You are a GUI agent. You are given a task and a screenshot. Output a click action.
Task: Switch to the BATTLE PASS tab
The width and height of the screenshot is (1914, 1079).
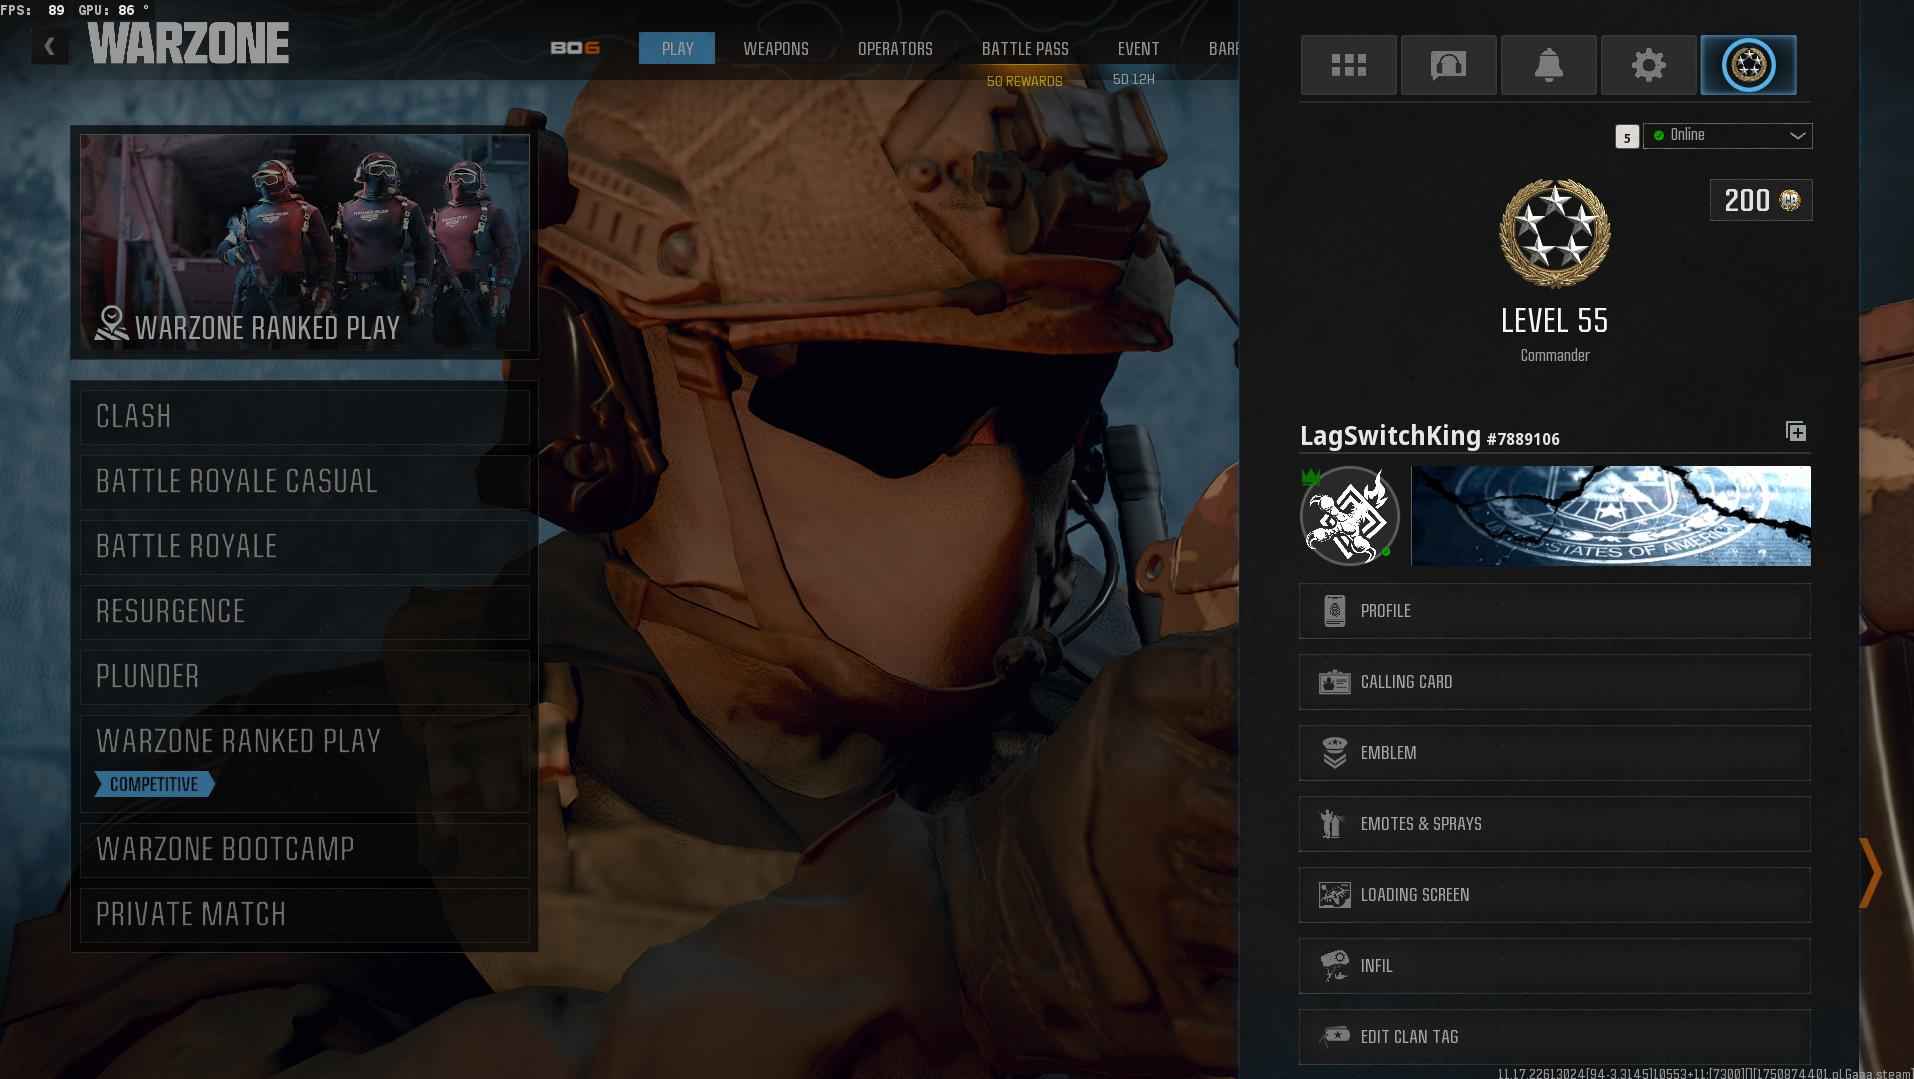coord(1025,48)
